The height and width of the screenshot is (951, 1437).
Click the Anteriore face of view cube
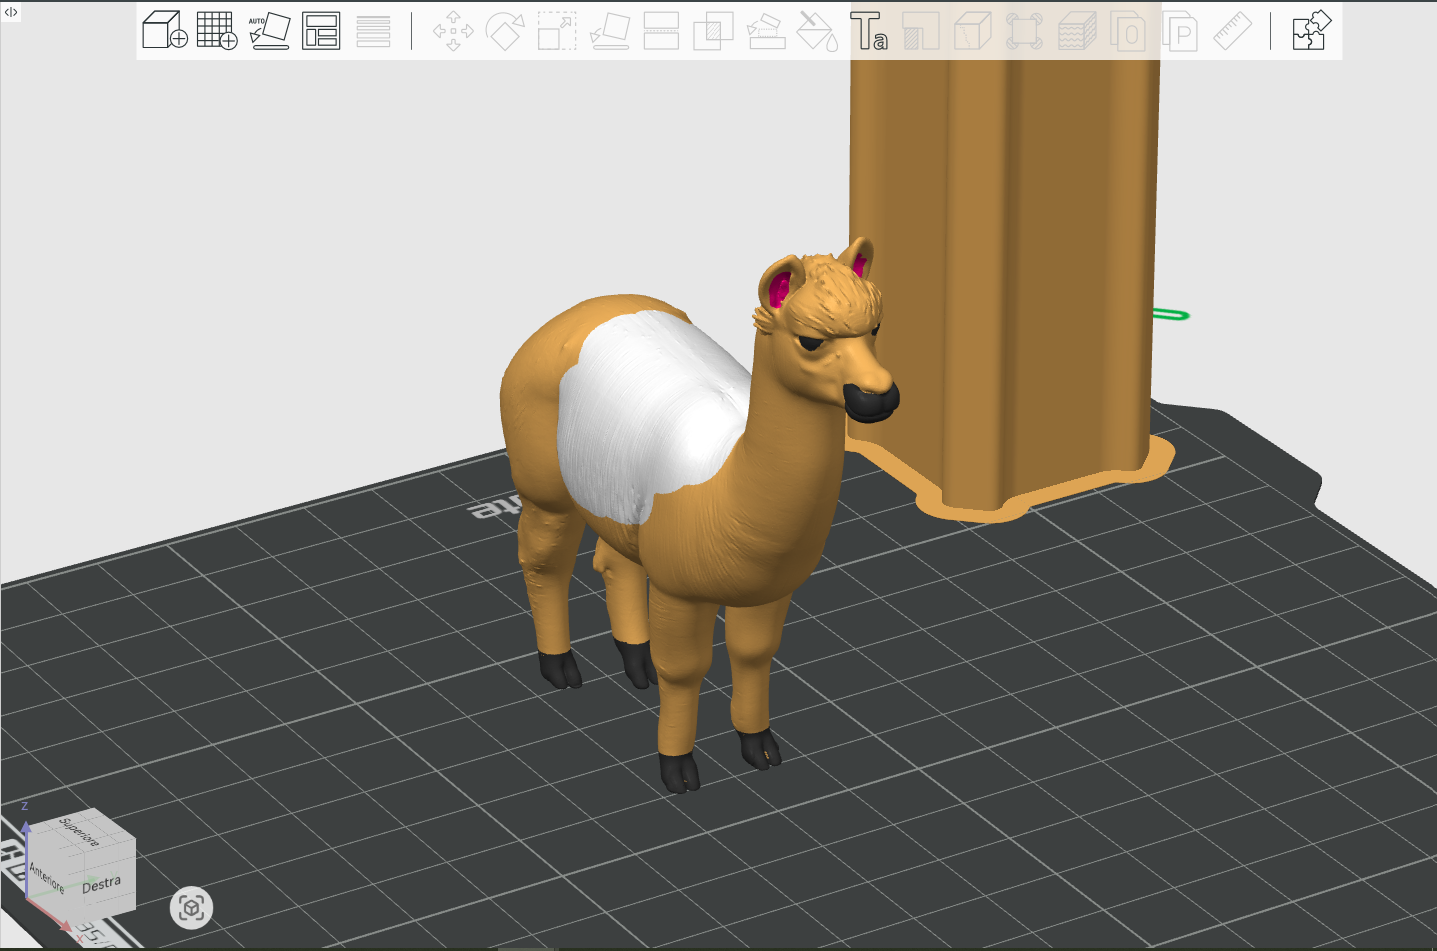click(x=46, y=877)
